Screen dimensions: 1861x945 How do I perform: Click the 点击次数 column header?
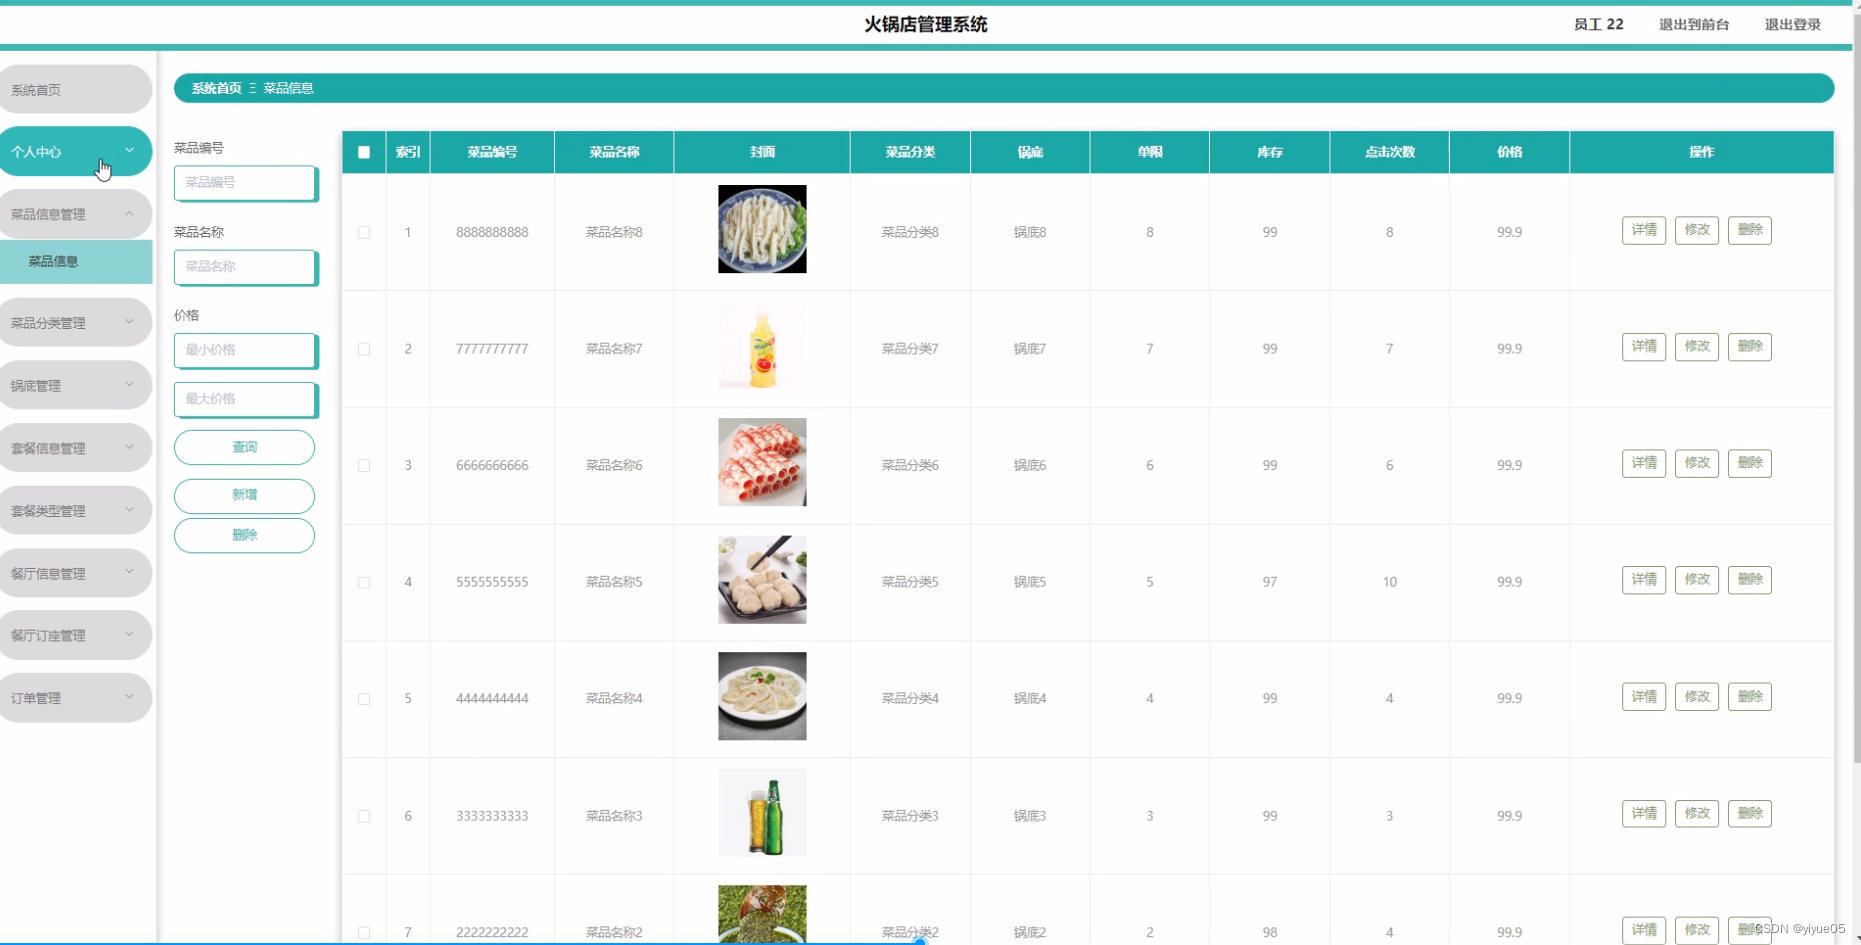point(1389,152)
